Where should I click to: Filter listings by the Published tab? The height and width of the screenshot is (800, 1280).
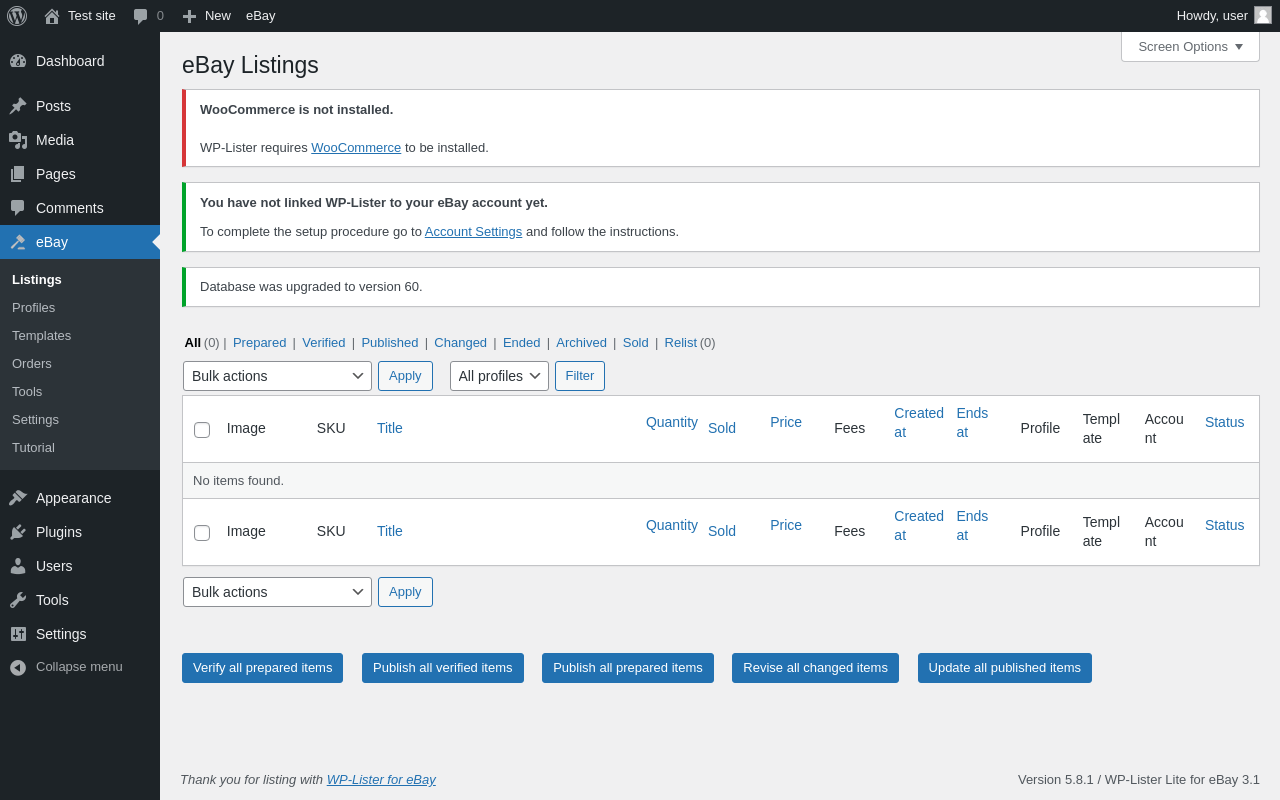(390, 343)
